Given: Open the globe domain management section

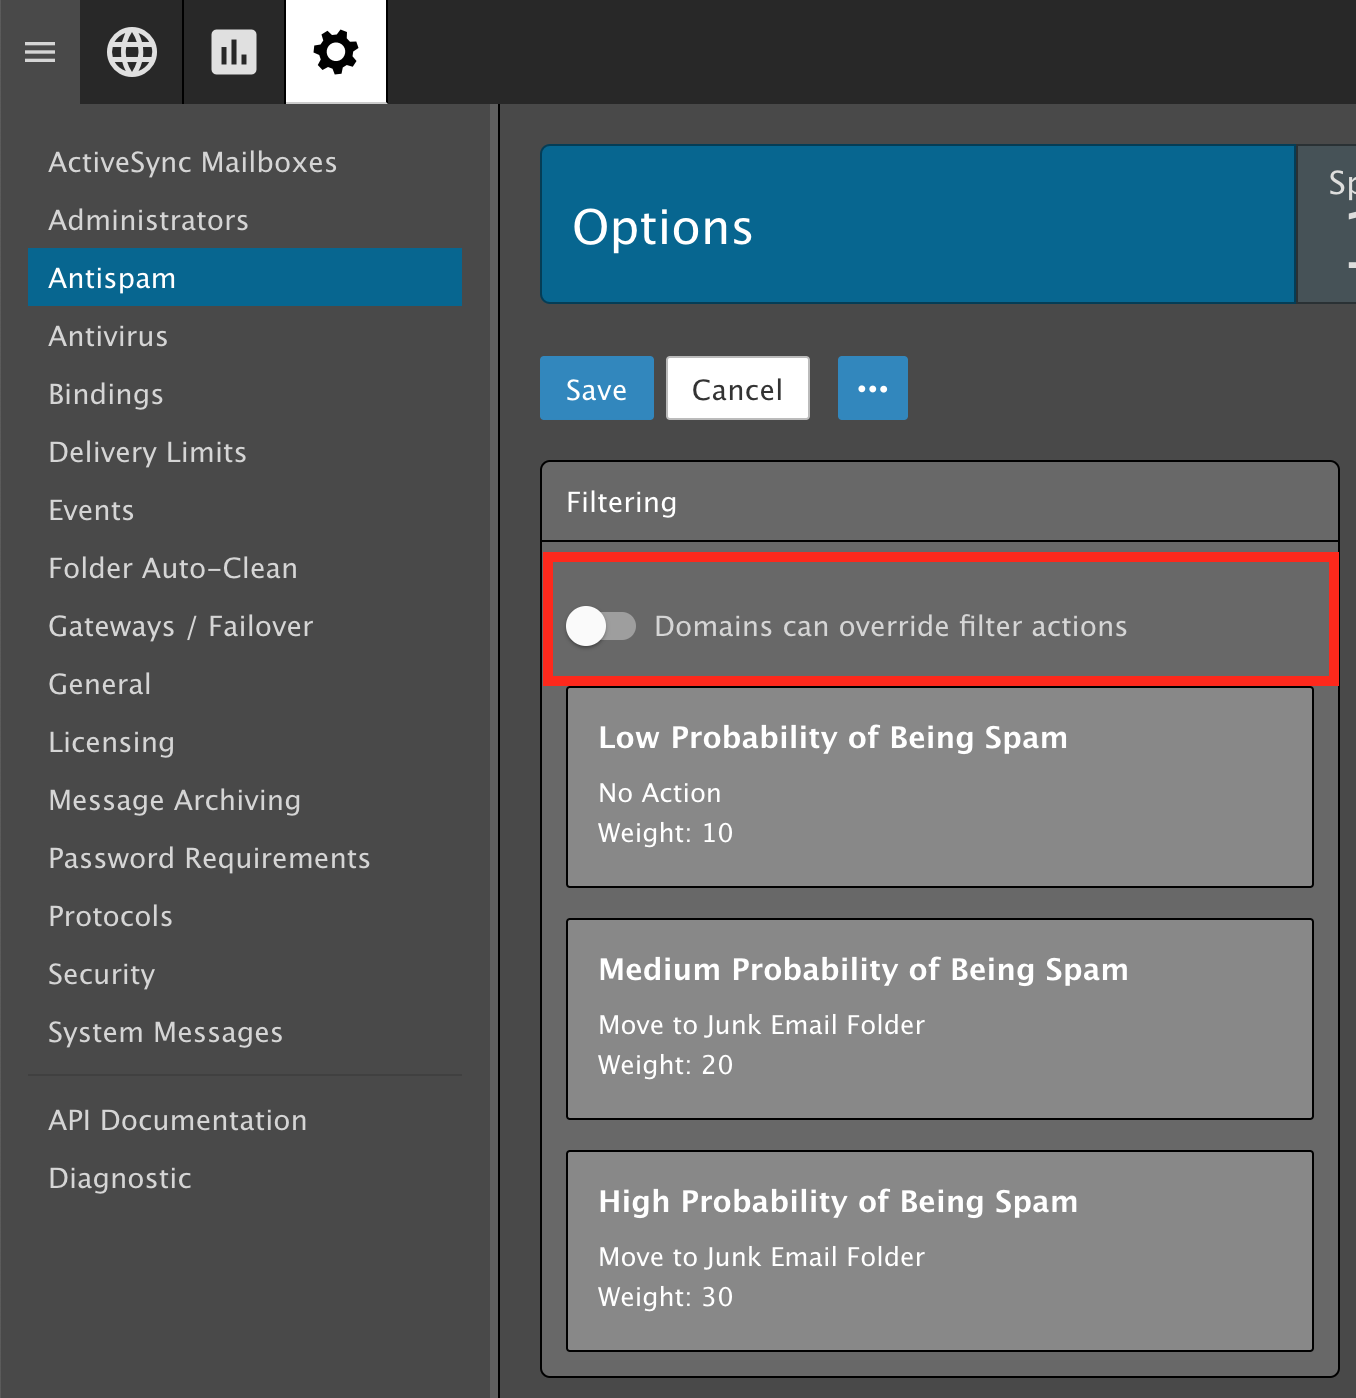Looking at the screenshot, I should pyautogui.click(x=132, y=52).
